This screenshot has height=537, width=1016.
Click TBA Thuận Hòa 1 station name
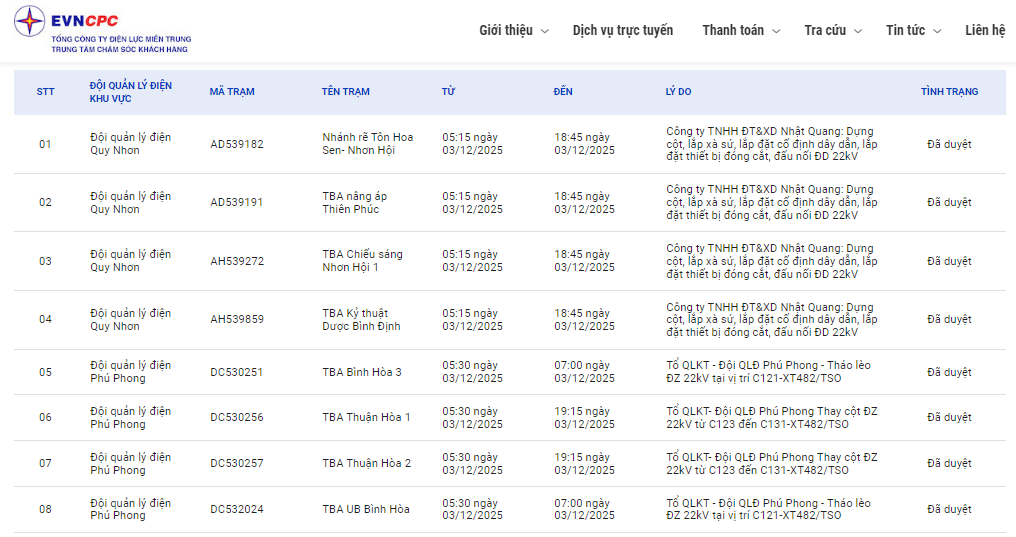click(366, 417)
